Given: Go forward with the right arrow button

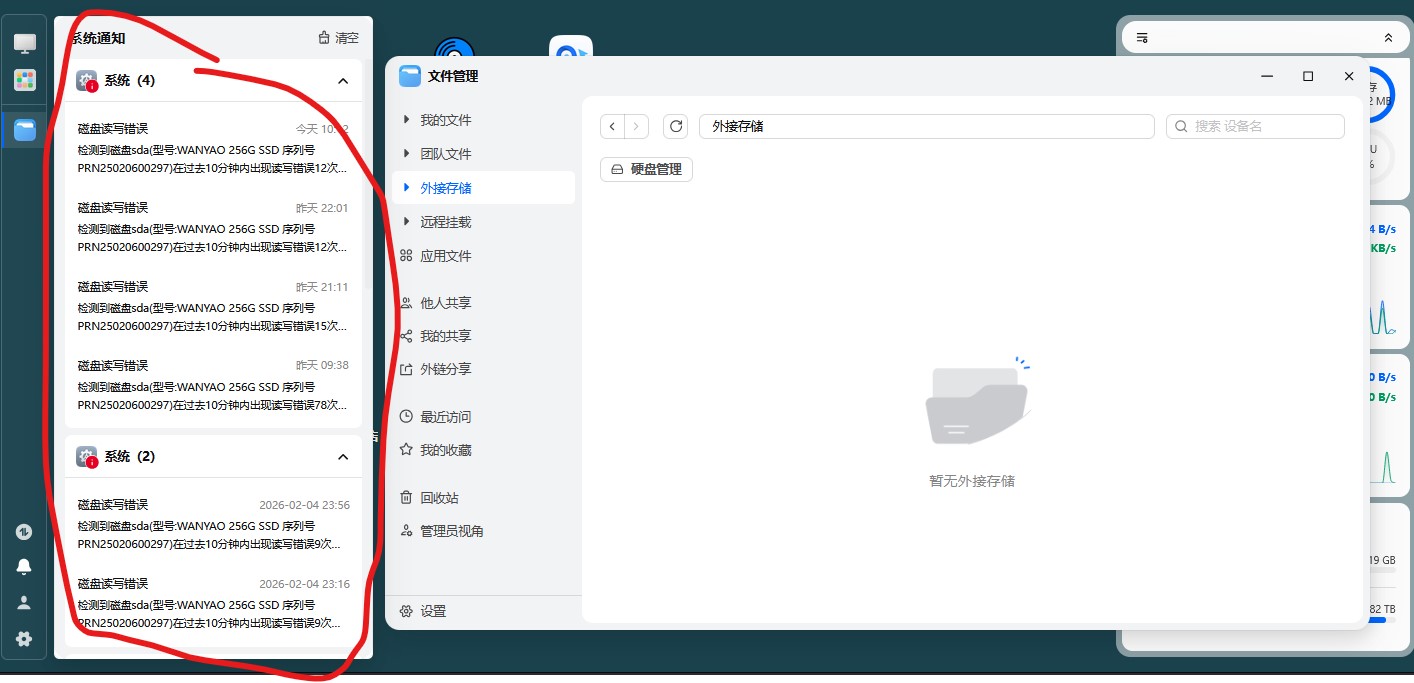Looking at the screenshot, I should point(637,127).
